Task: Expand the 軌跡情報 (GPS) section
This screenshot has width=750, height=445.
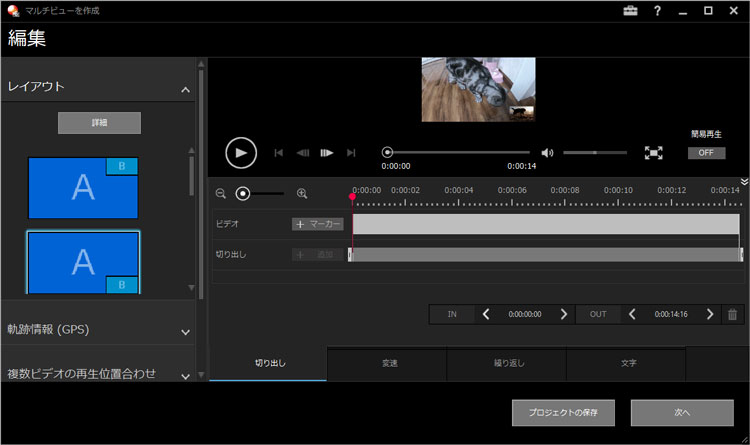Action: pos(186,331)
